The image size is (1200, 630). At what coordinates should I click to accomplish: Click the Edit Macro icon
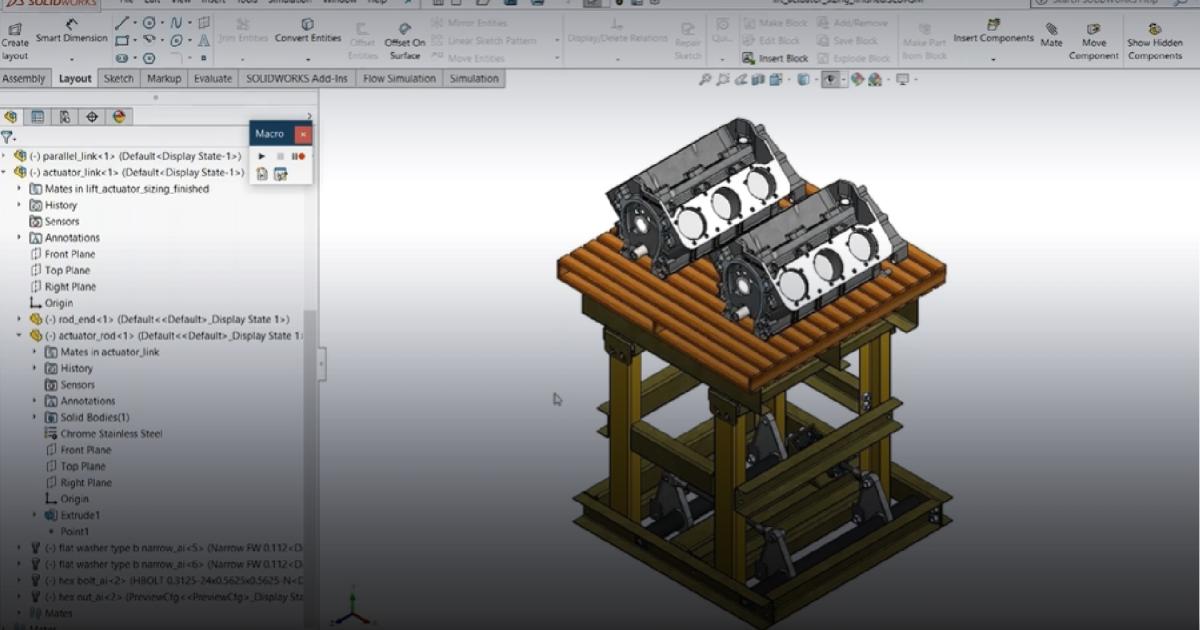tap(281, 174)
